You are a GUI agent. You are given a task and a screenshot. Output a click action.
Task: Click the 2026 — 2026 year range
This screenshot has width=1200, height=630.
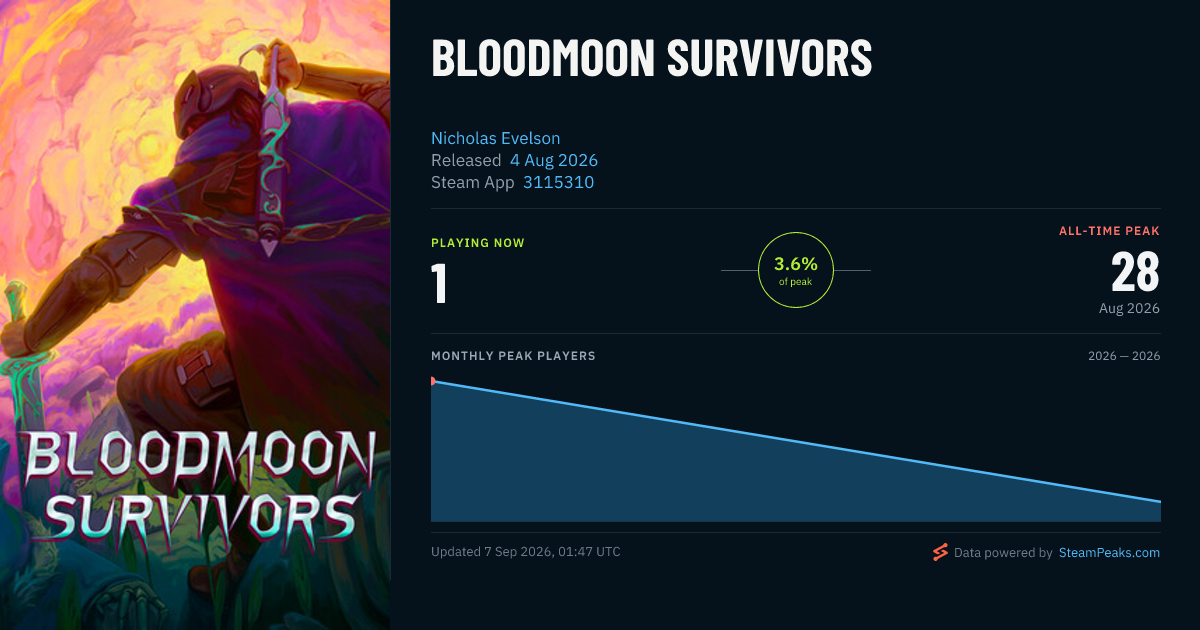pyautogui.click(x=1124, y=356)
